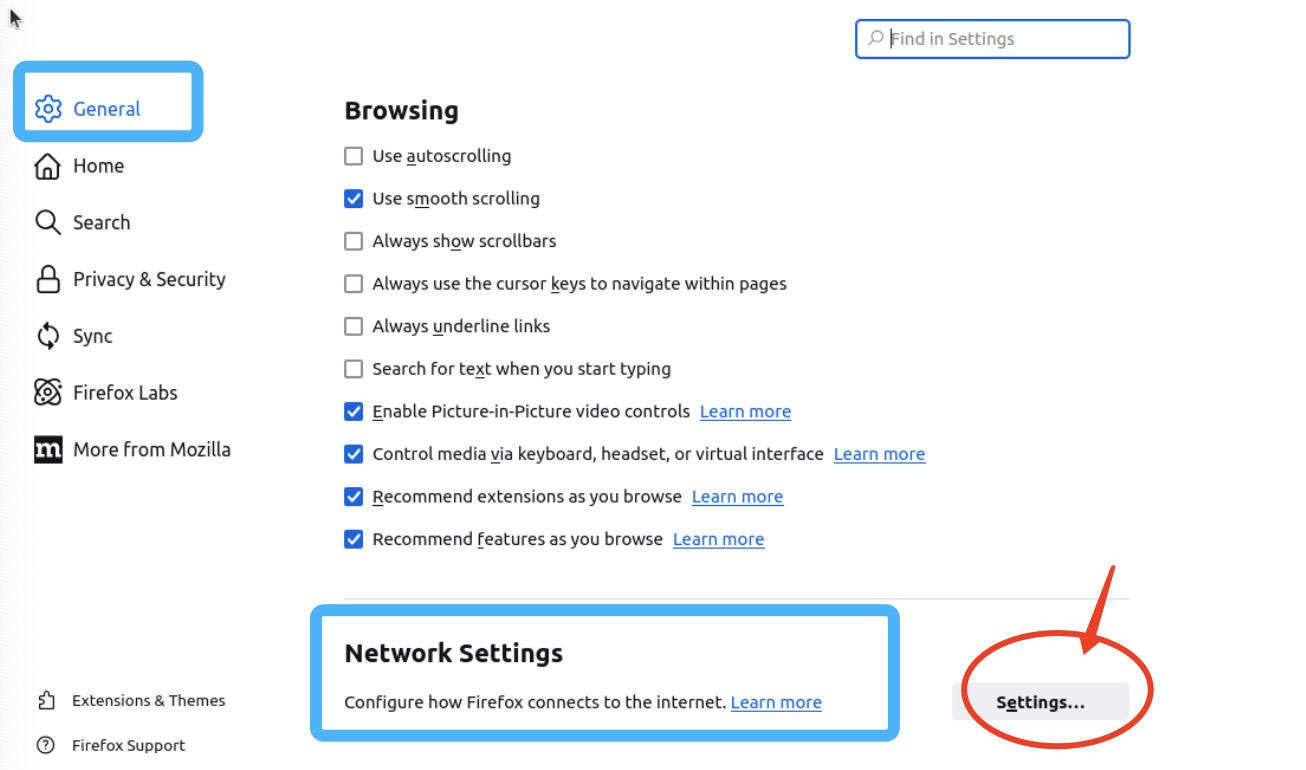Enable Always show scrollbars checkbox
Viewport: 1306px width, 770px height.
[x=353, y=241]
